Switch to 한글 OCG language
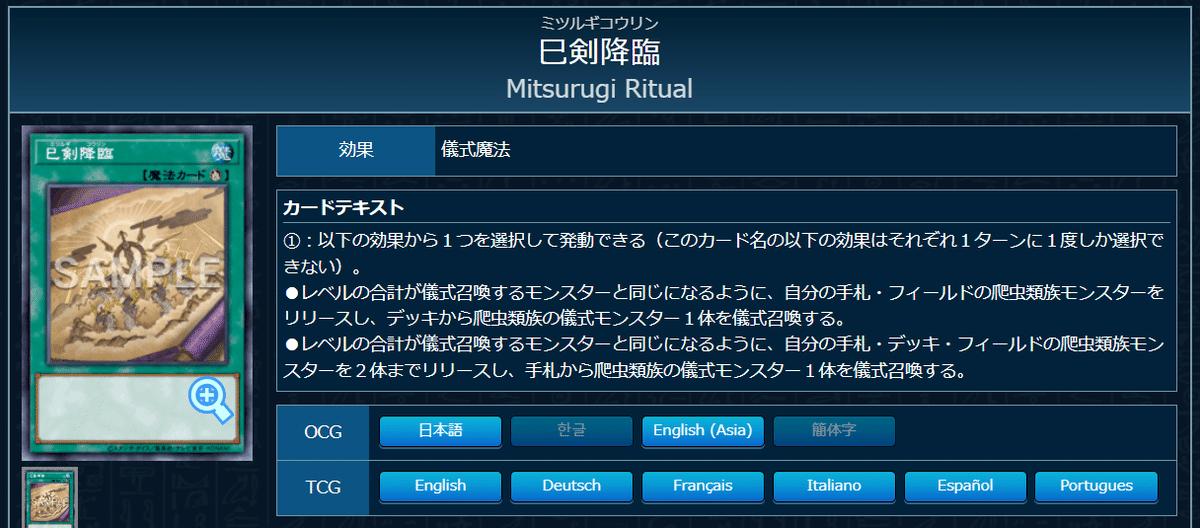The image size is (1200, 528). [572, 431]
